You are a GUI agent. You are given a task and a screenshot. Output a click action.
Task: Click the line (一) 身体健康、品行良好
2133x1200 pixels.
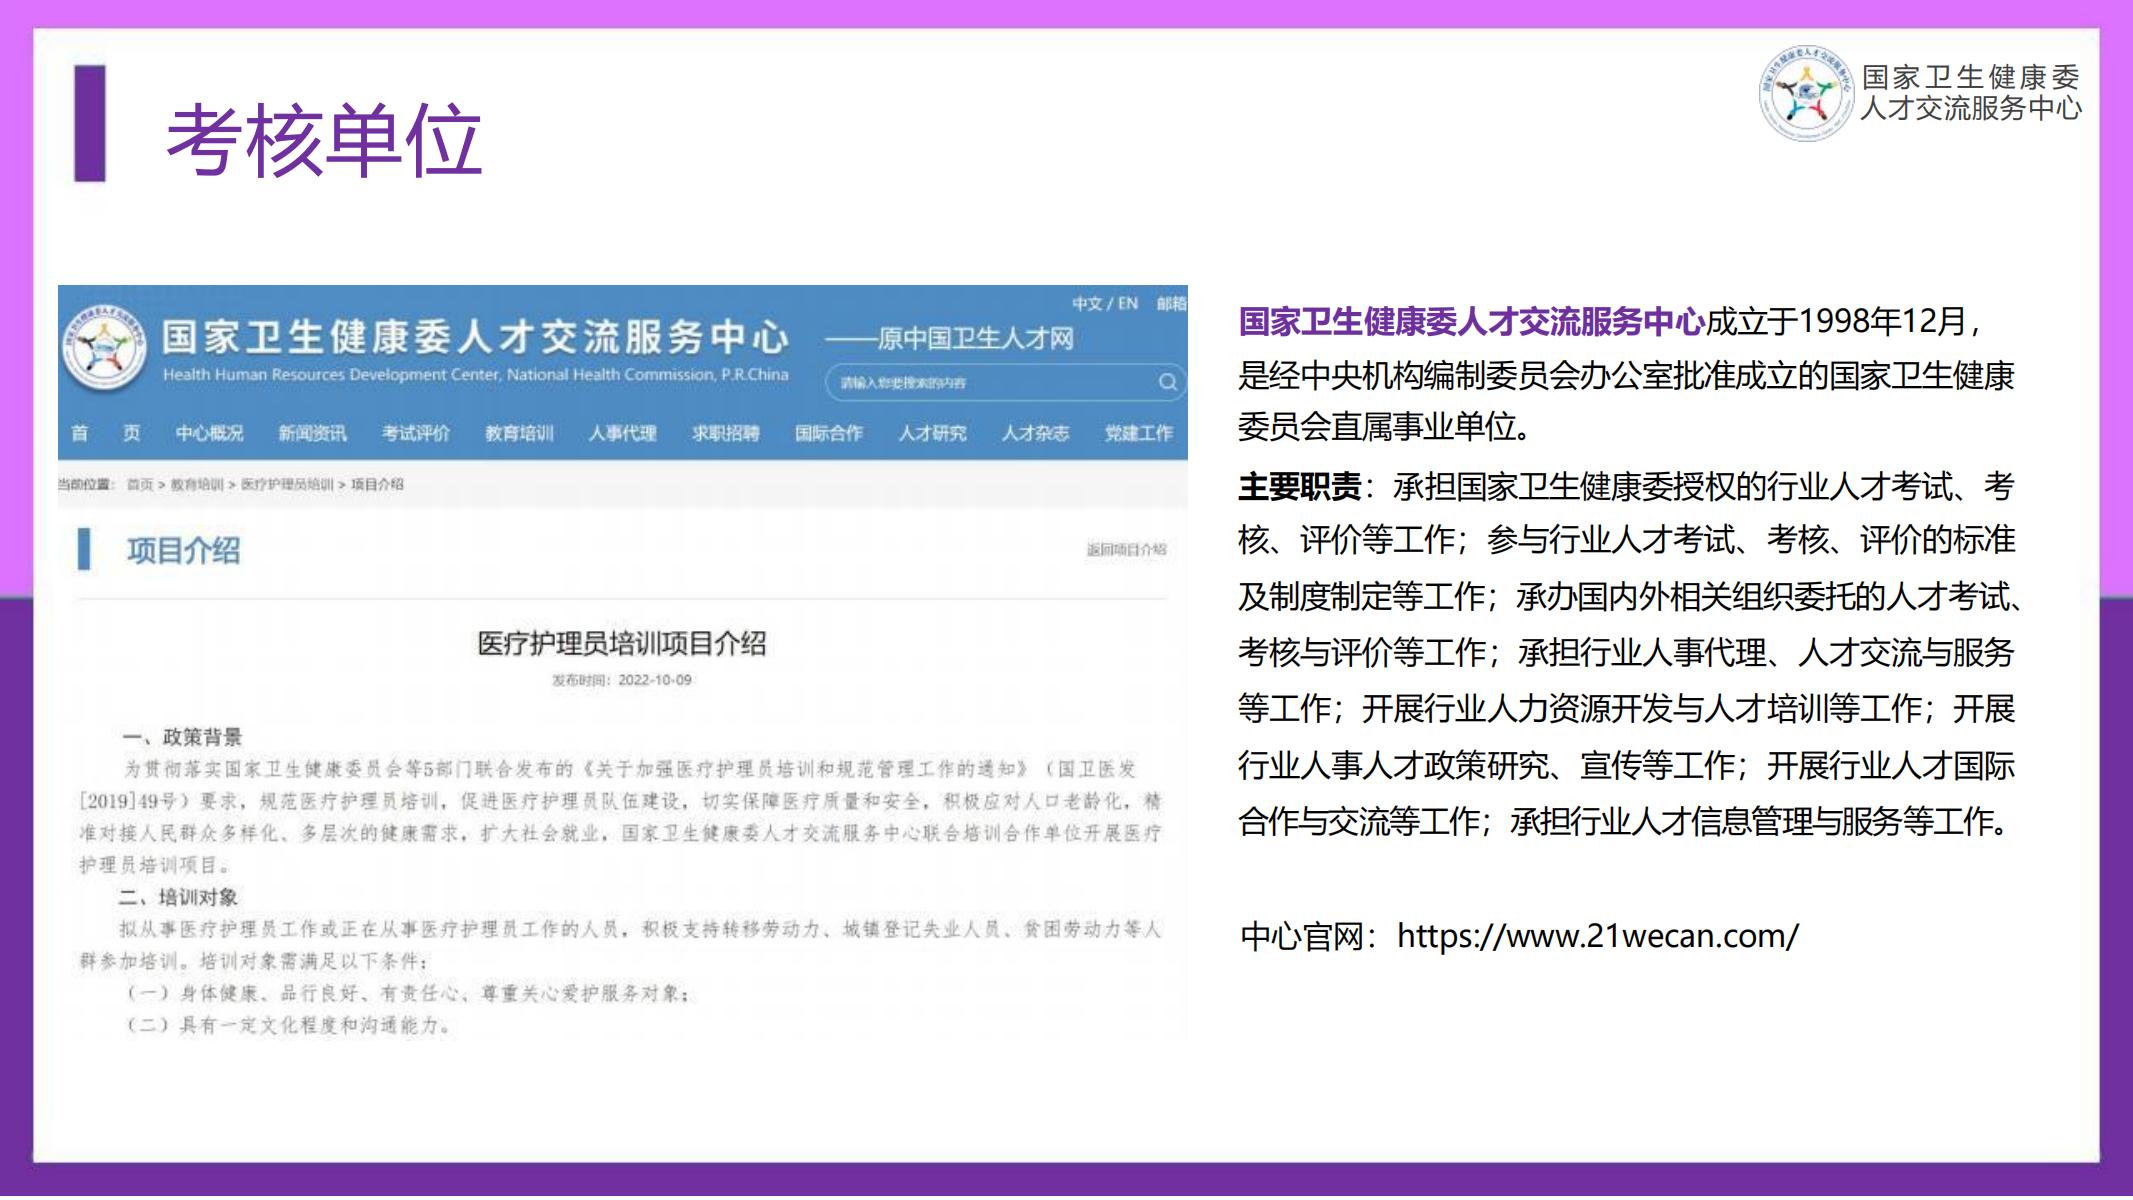tap(406, 993)
